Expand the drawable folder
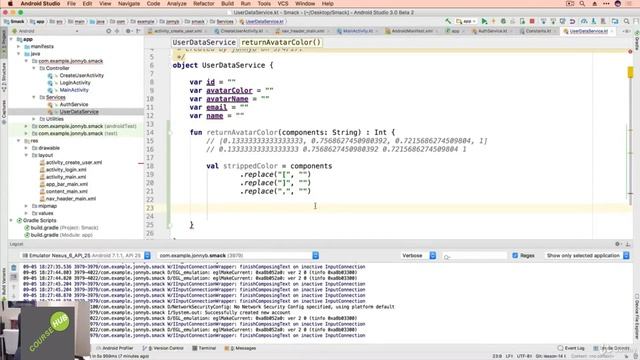640x360 pixels. [x=27, y=148]
